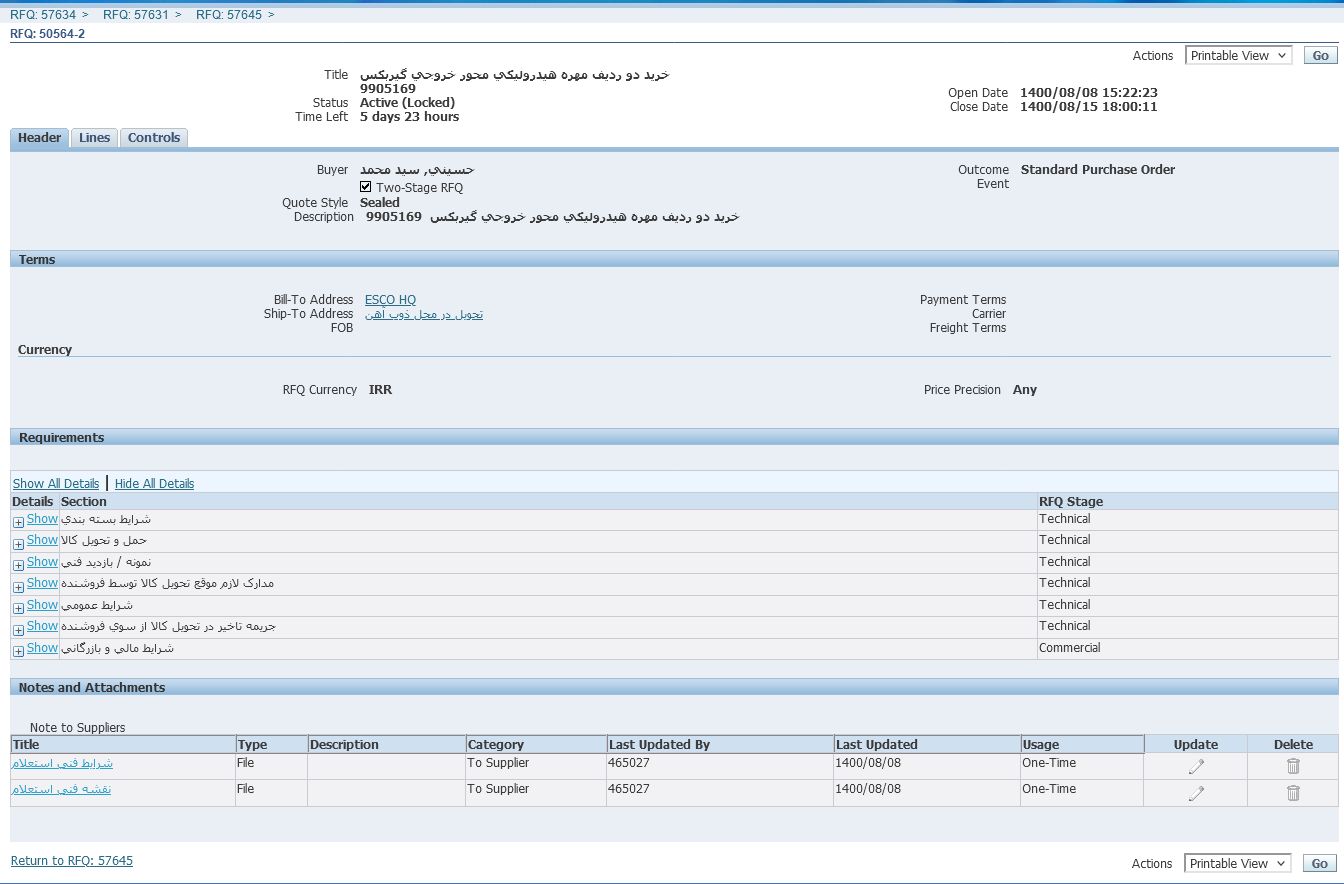
Task: Click the Status value Active (Locked)
Action: (x=407, y=103)
